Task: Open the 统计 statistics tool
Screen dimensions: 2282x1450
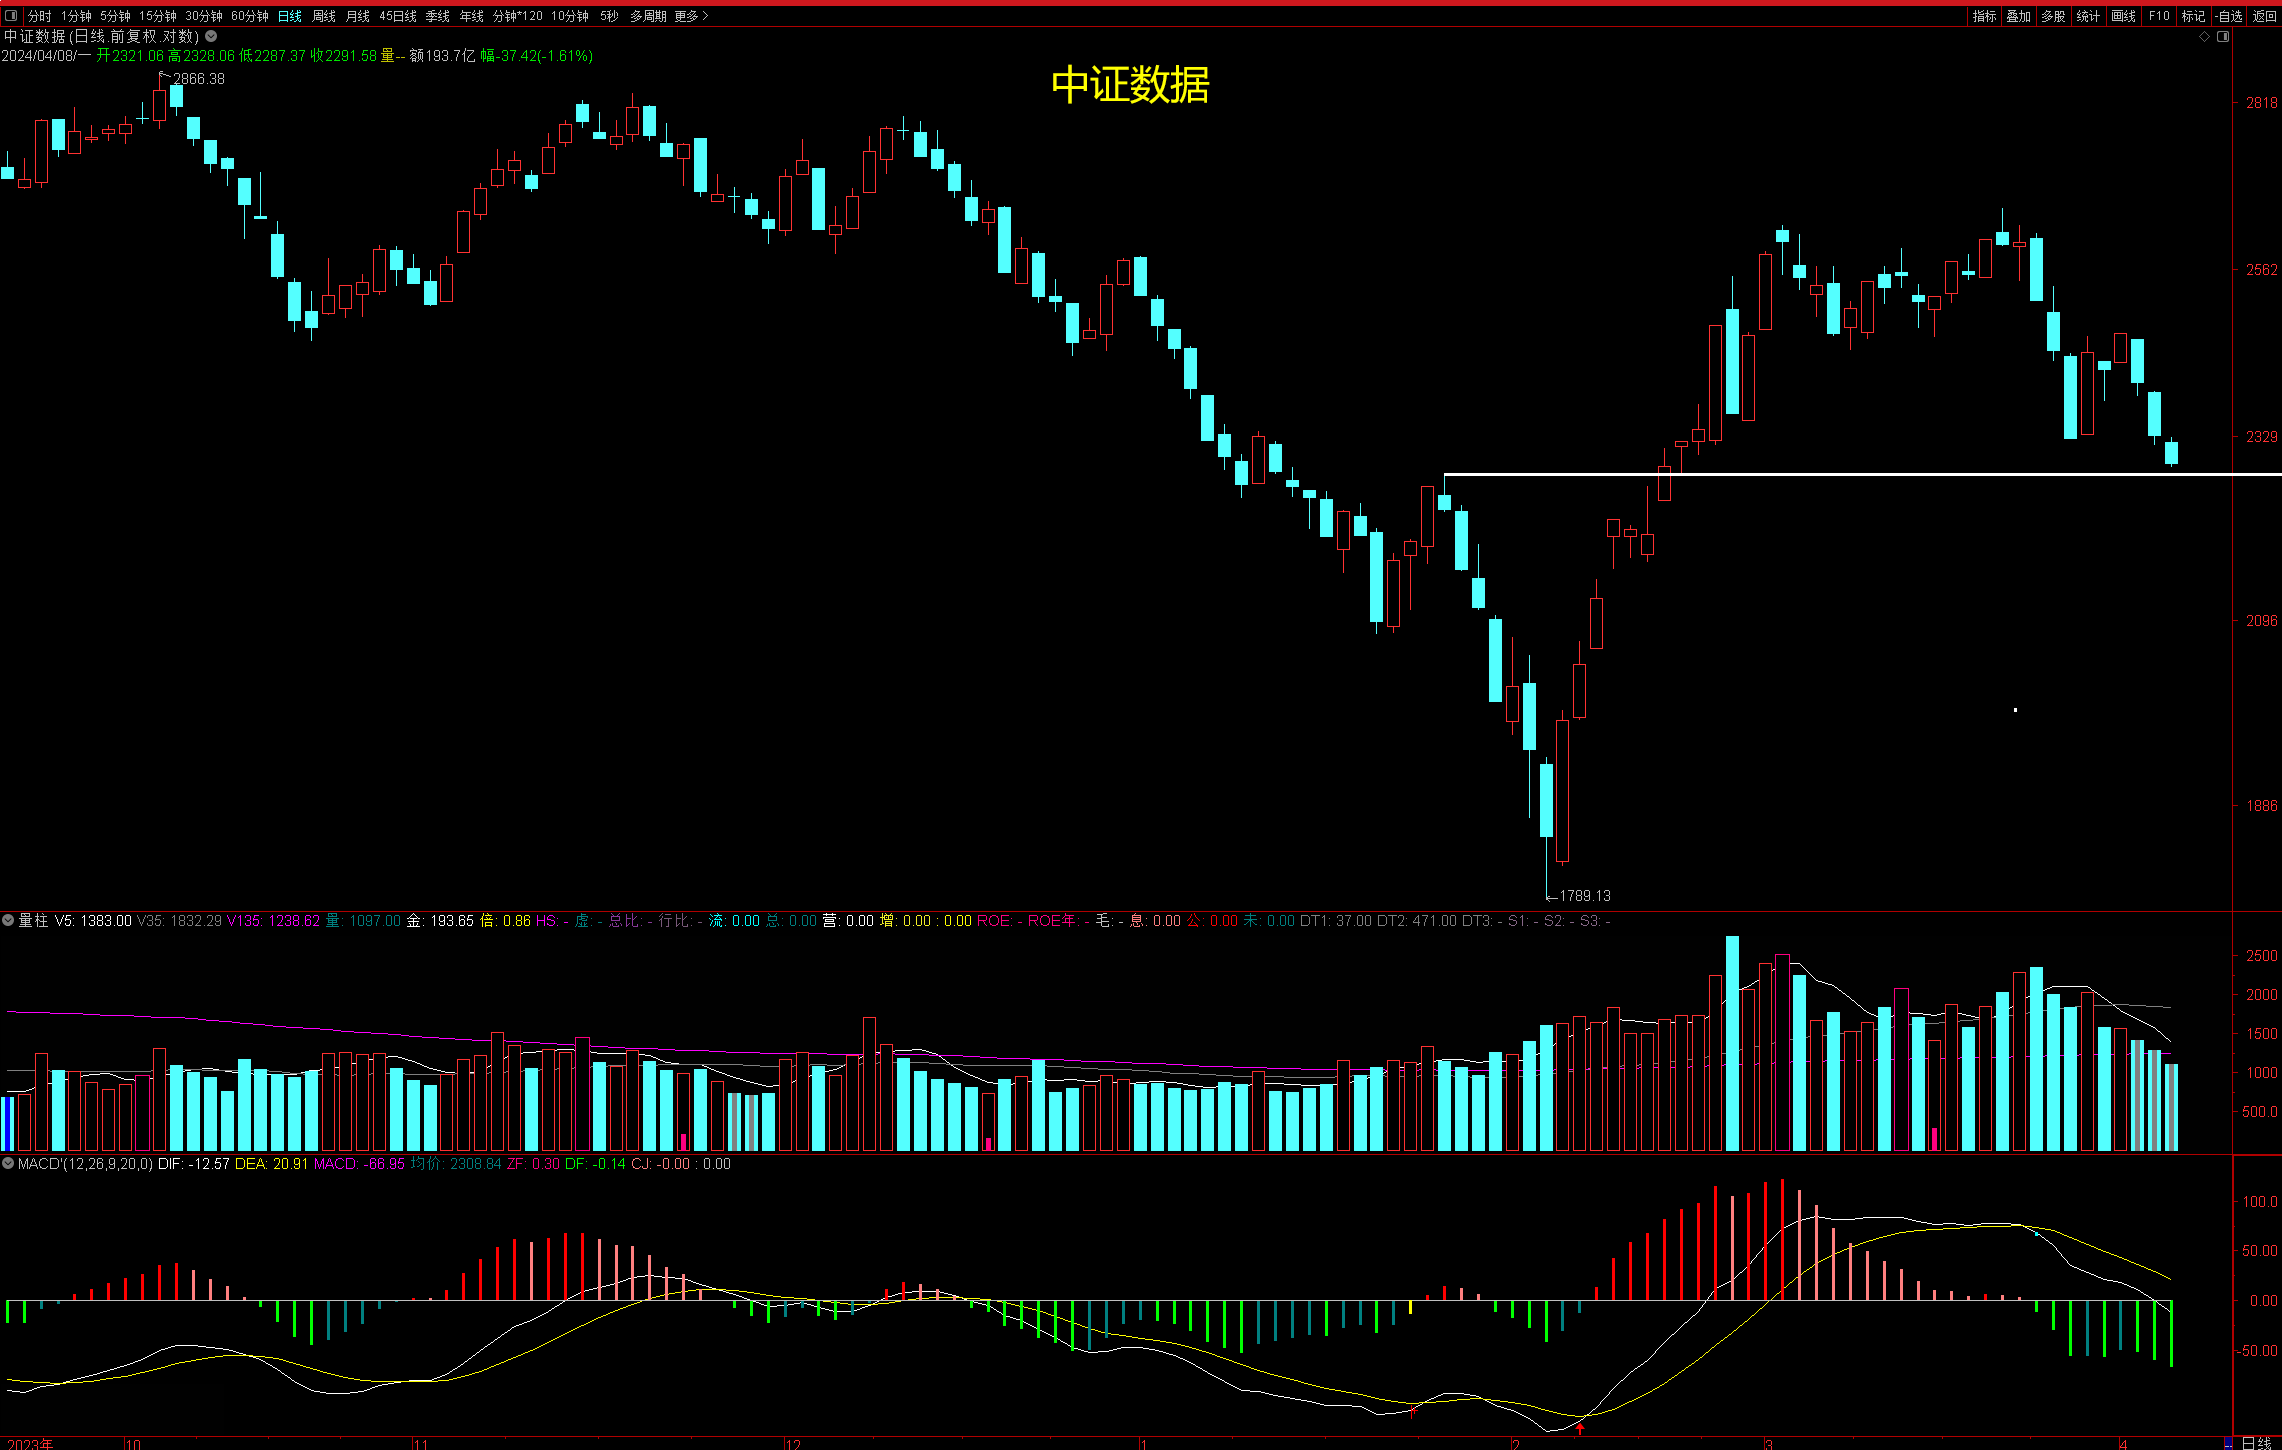Action: 2088,16
